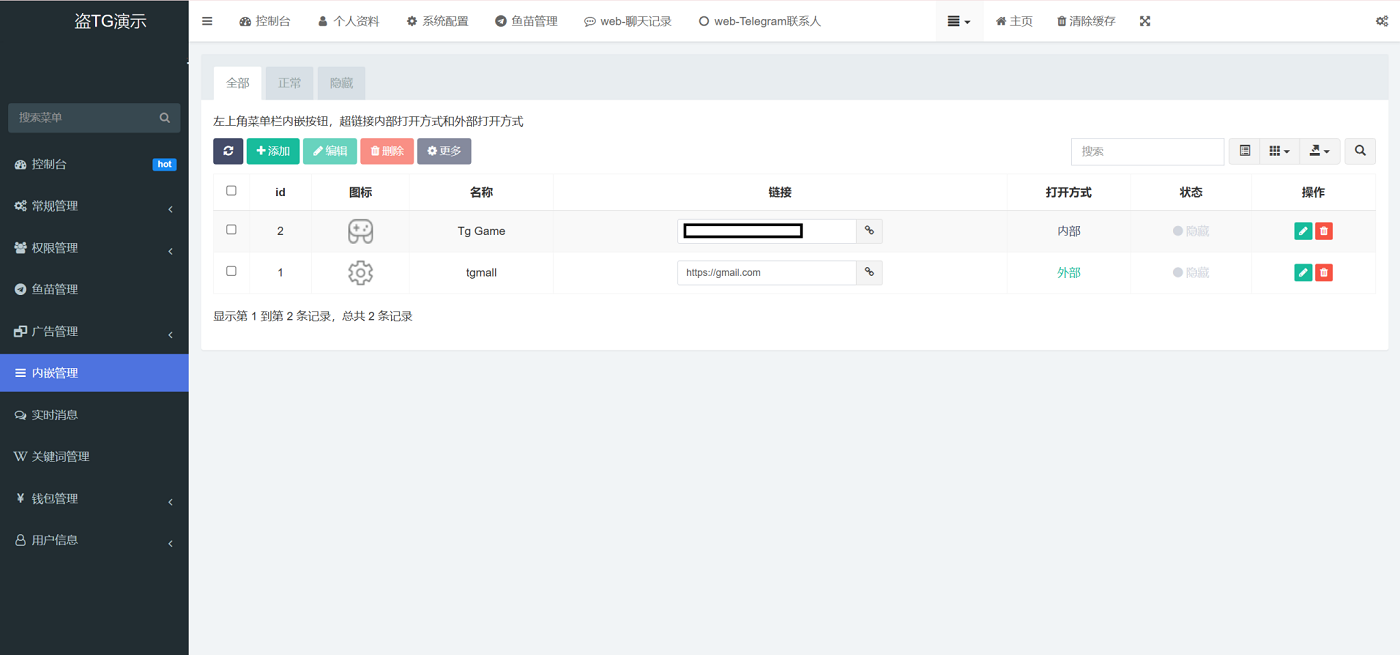The width and height of the screenshot is (1400, 655).
Task: Tick the checkbox for the tgmall row
Action: click(x=231, y=271)
